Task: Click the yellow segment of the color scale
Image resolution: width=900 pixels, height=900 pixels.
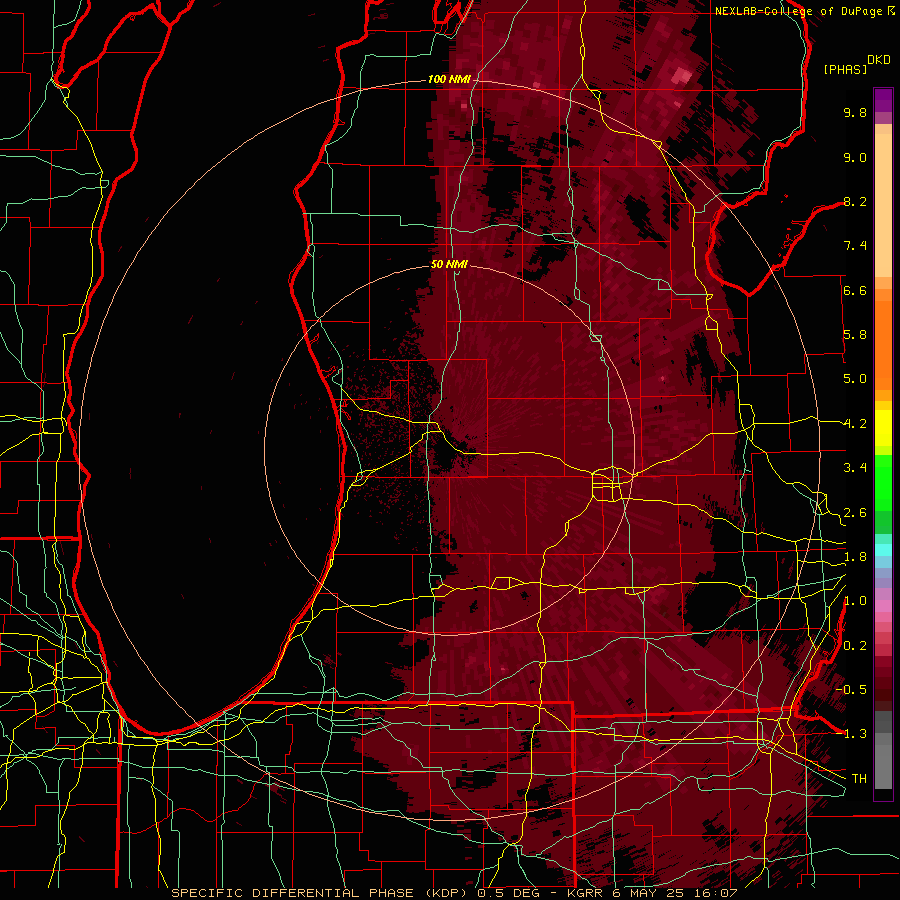Action: (x=883, y=428)
